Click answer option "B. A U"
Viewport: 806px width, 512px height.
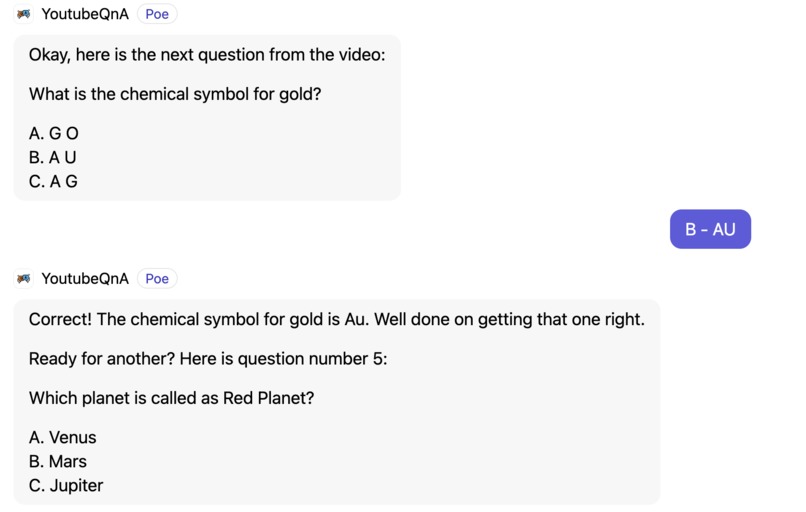pos(53,157)
